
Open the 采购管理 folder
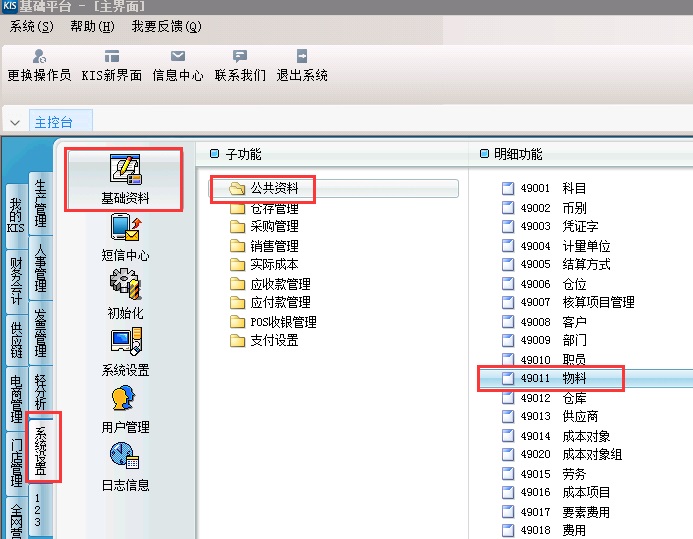[264, 227]
